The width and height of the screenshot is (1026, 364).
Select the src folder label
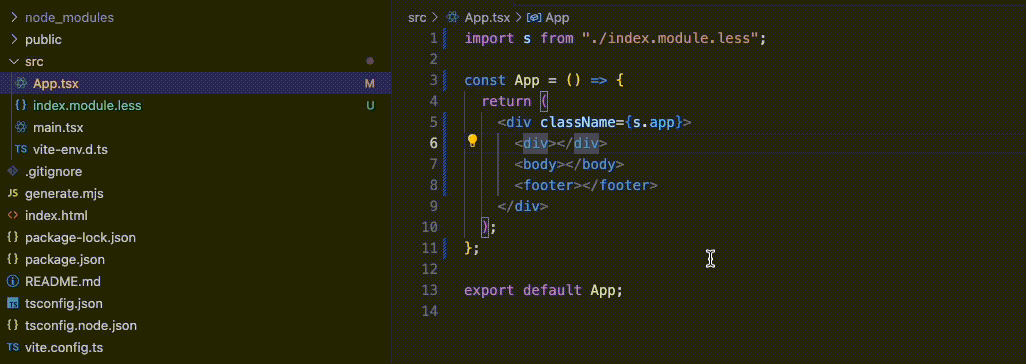[x=34, y=61]
